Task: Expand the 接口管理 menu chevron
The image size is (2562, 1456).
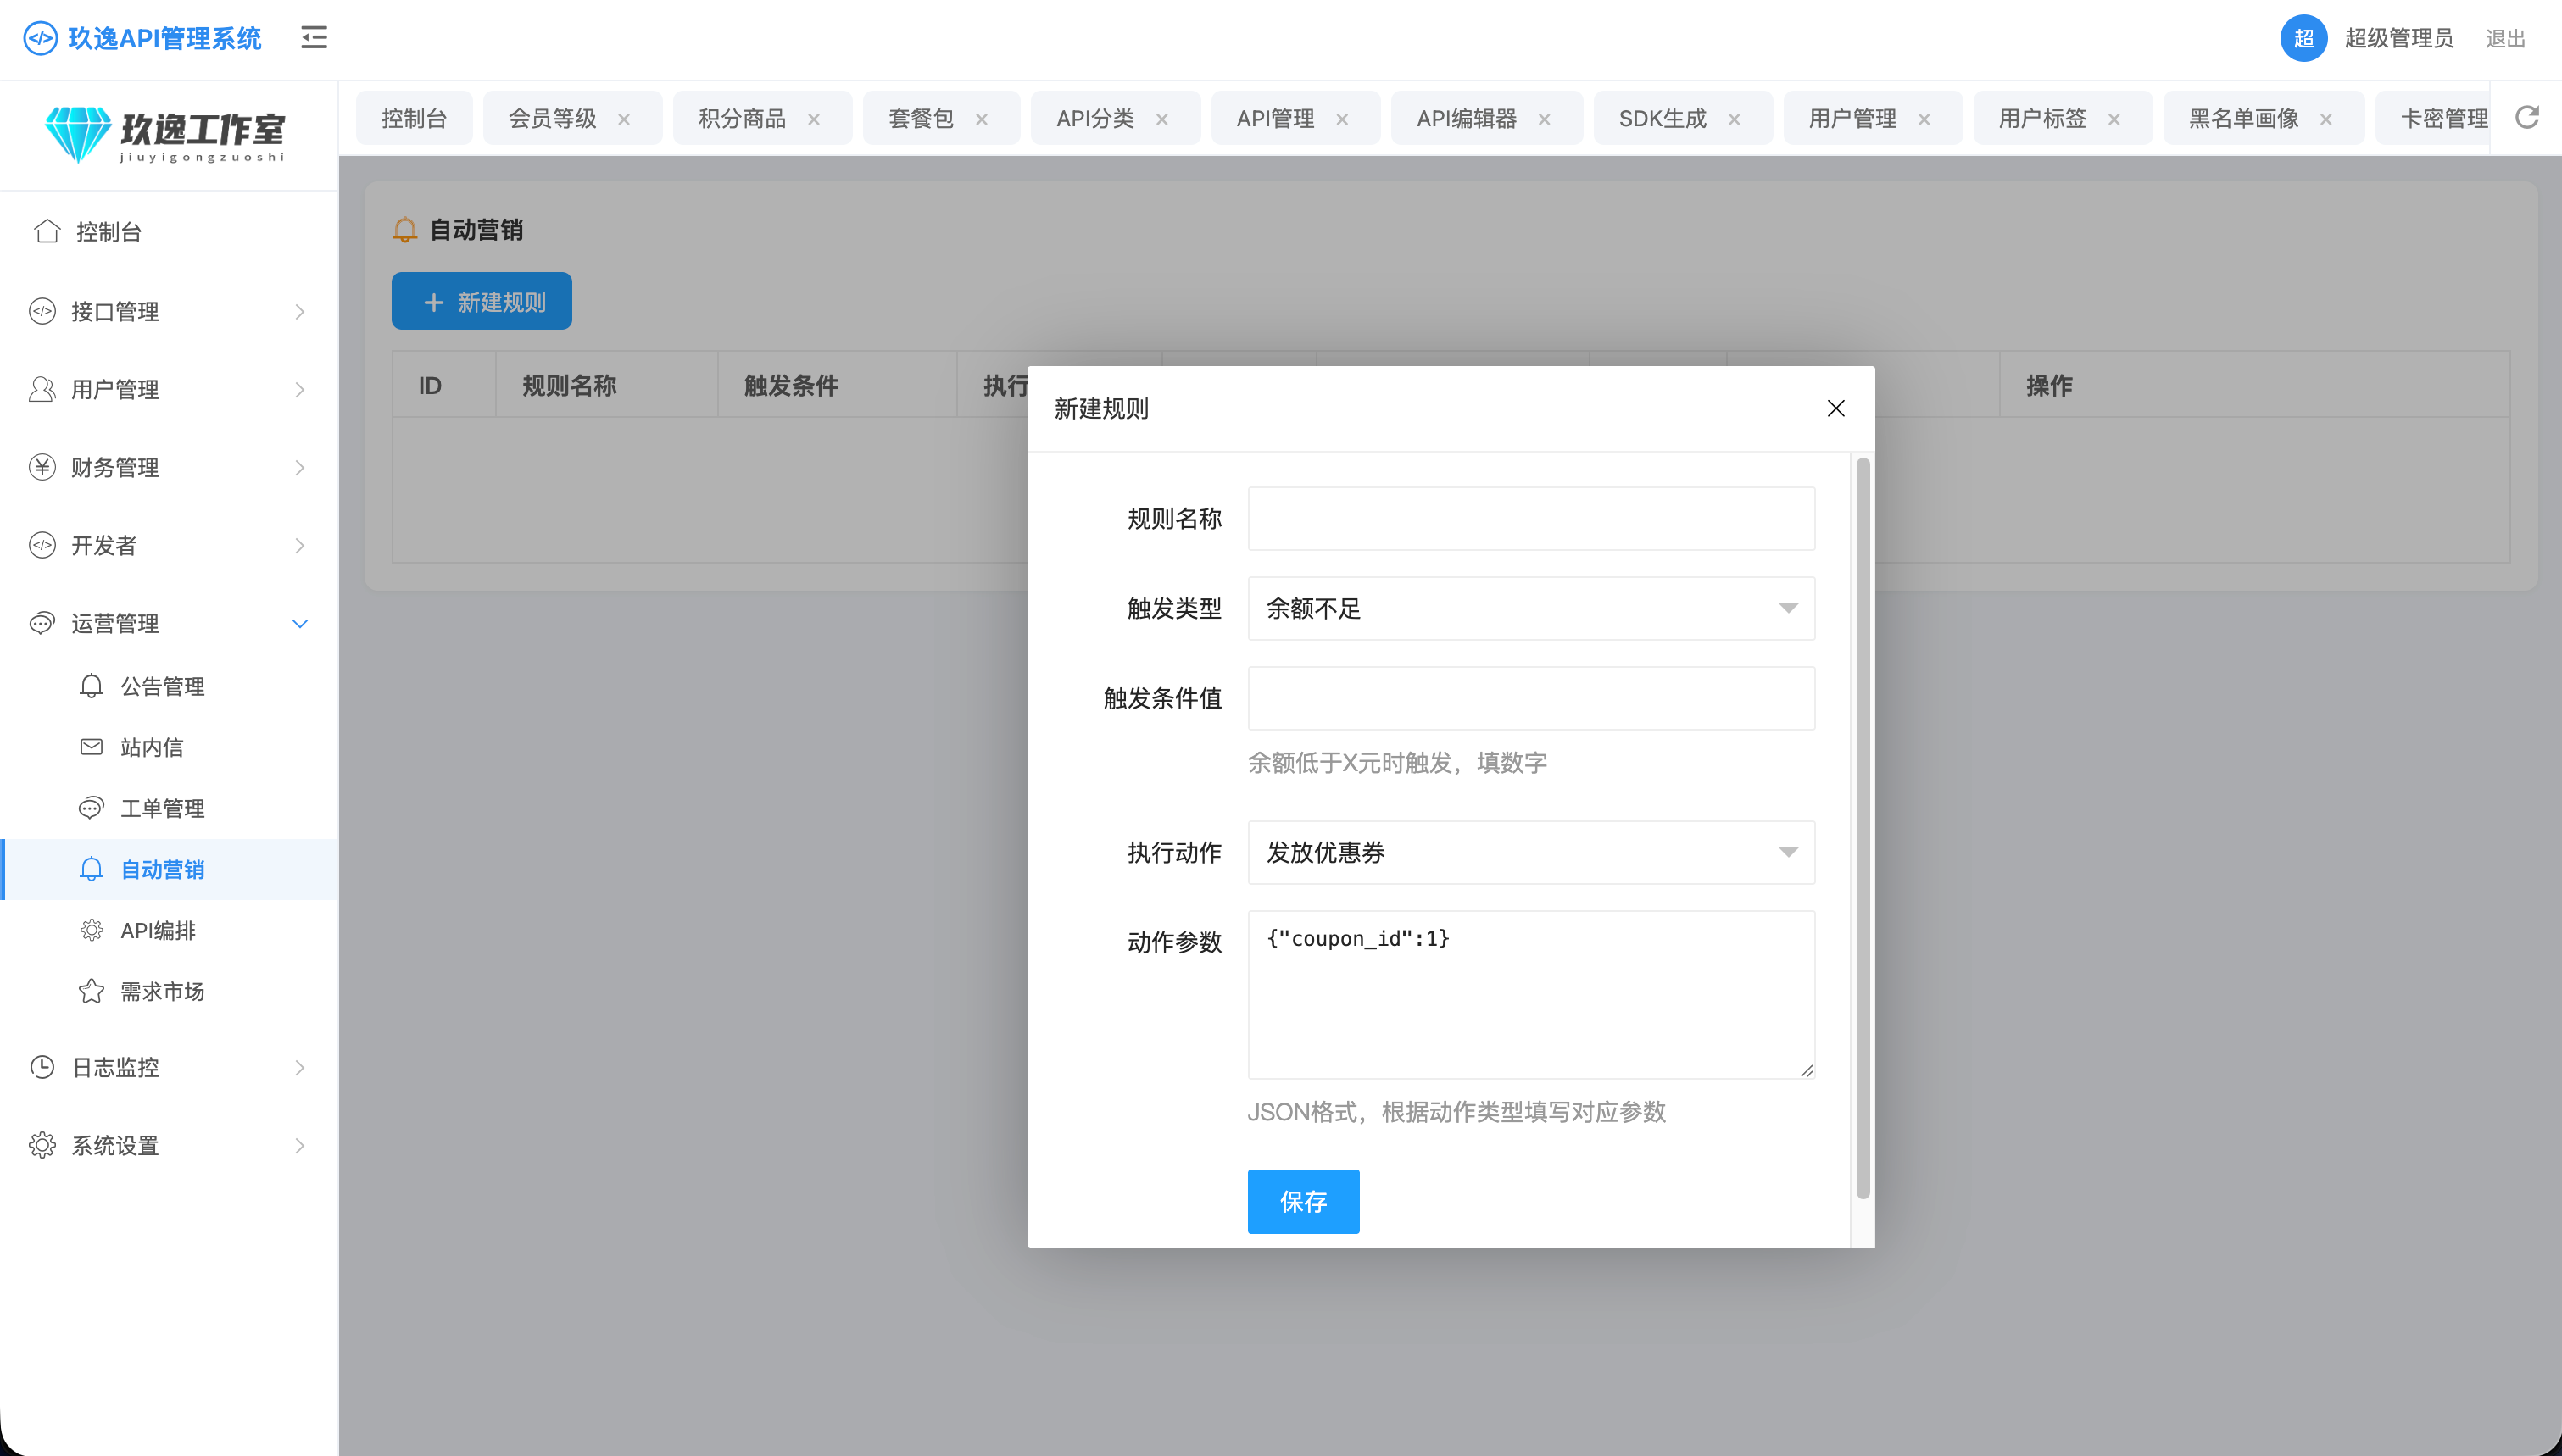Action: tap(299, 312)
